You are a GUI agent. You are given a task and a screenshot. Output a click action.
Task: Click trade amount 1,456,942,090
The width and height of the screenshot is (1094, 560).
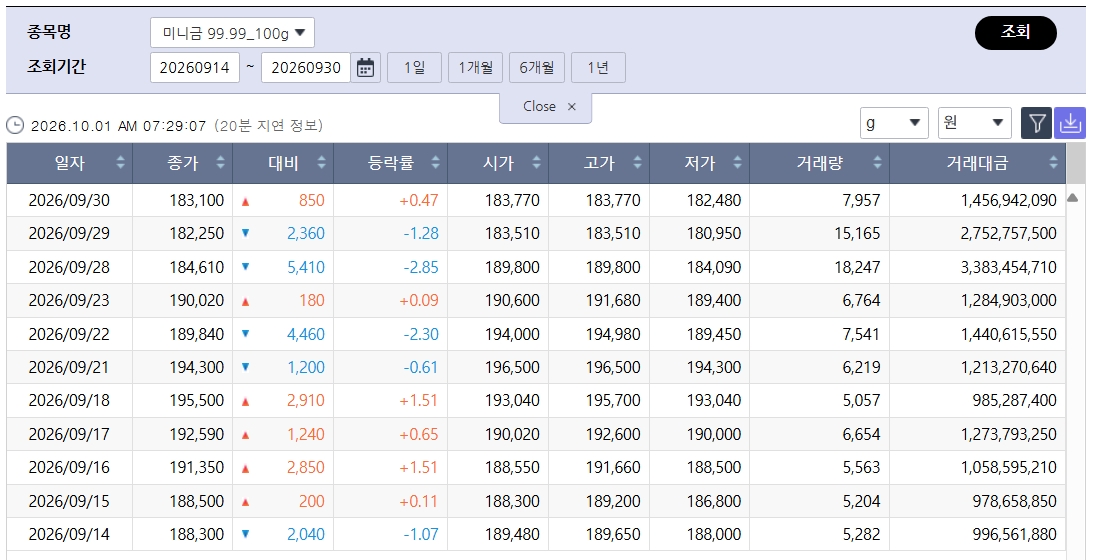click(1009, 200)
